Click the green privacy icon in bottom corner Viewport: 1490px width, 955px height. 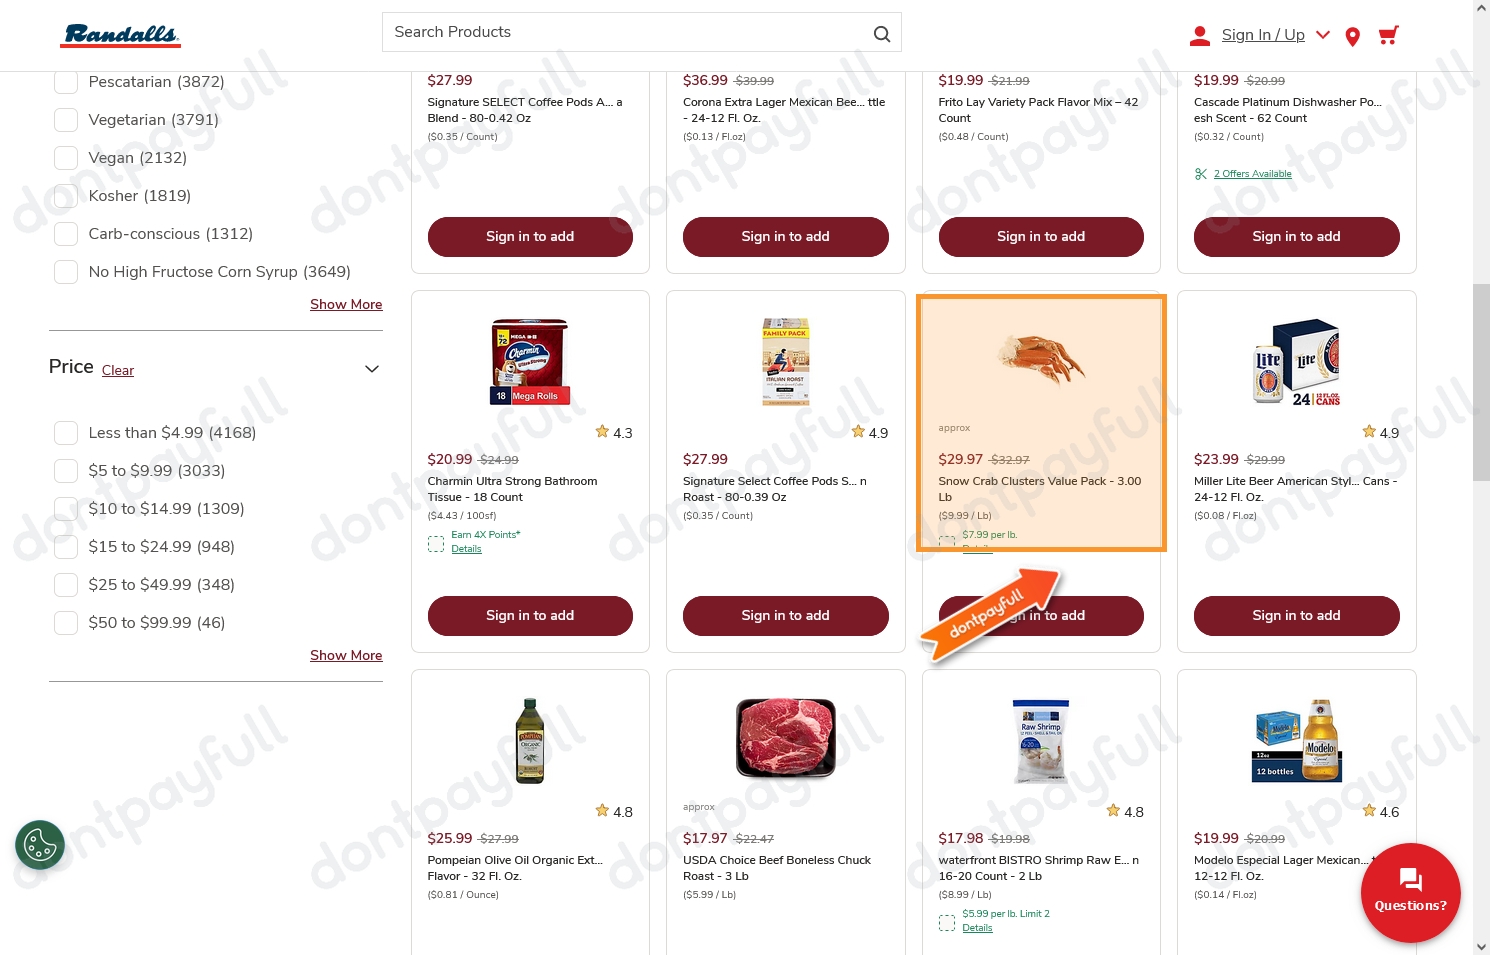(40, 845)
